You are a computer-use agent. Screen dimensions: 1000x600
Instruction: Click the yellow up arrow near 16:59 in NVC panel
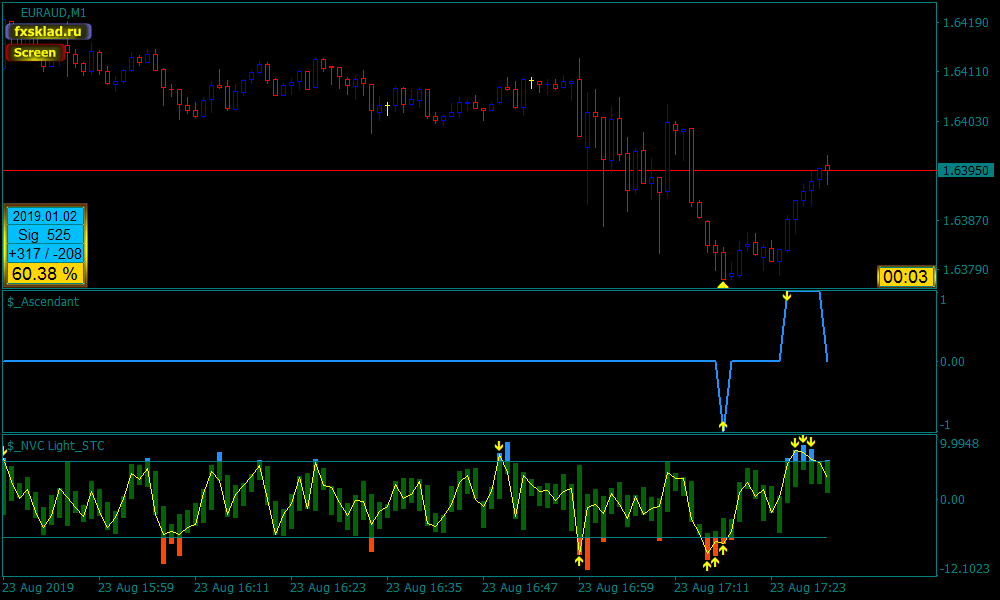pos(579,560)
